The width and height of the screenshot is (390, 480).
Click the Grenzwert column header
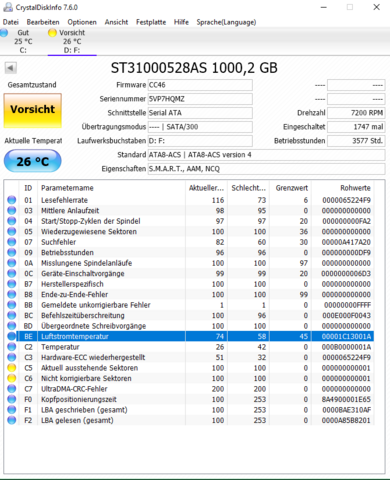coord(290,188)
